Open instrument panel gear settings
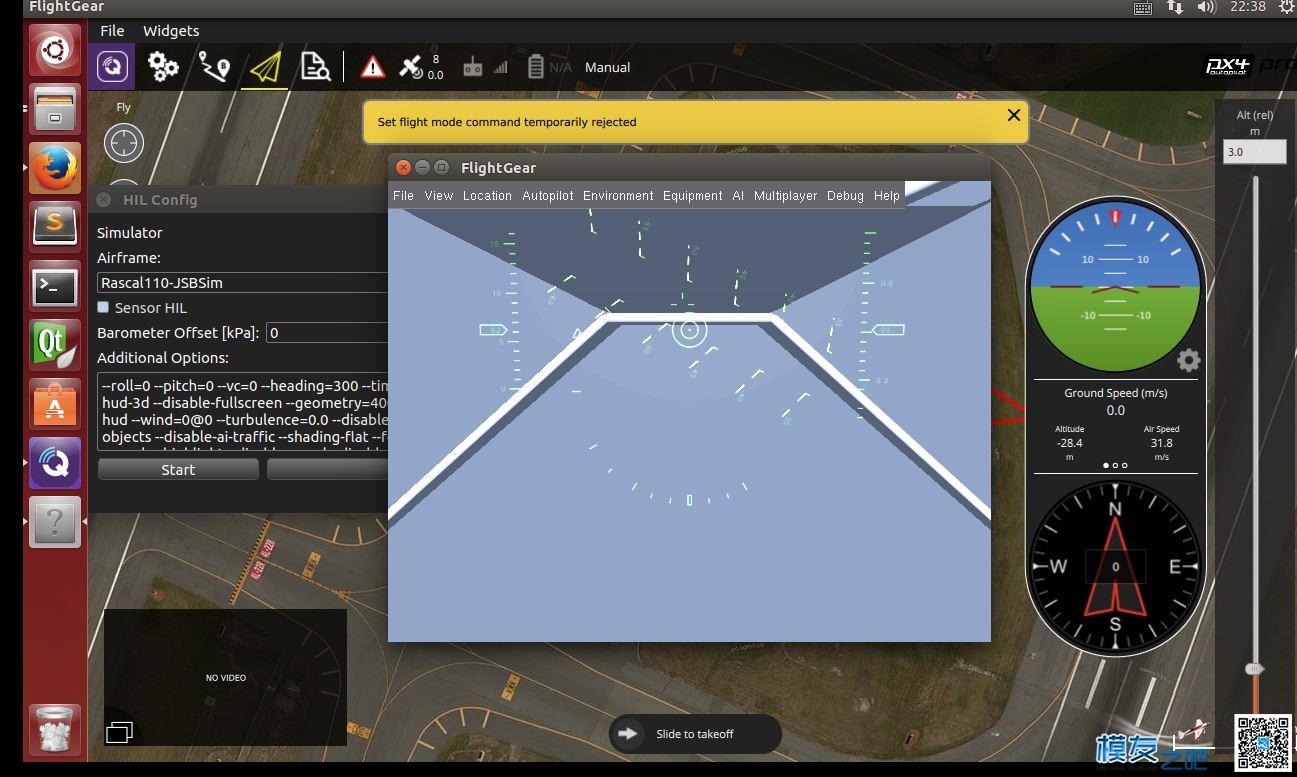Screen dimensions: 1297x777 tap(1188, 360)
